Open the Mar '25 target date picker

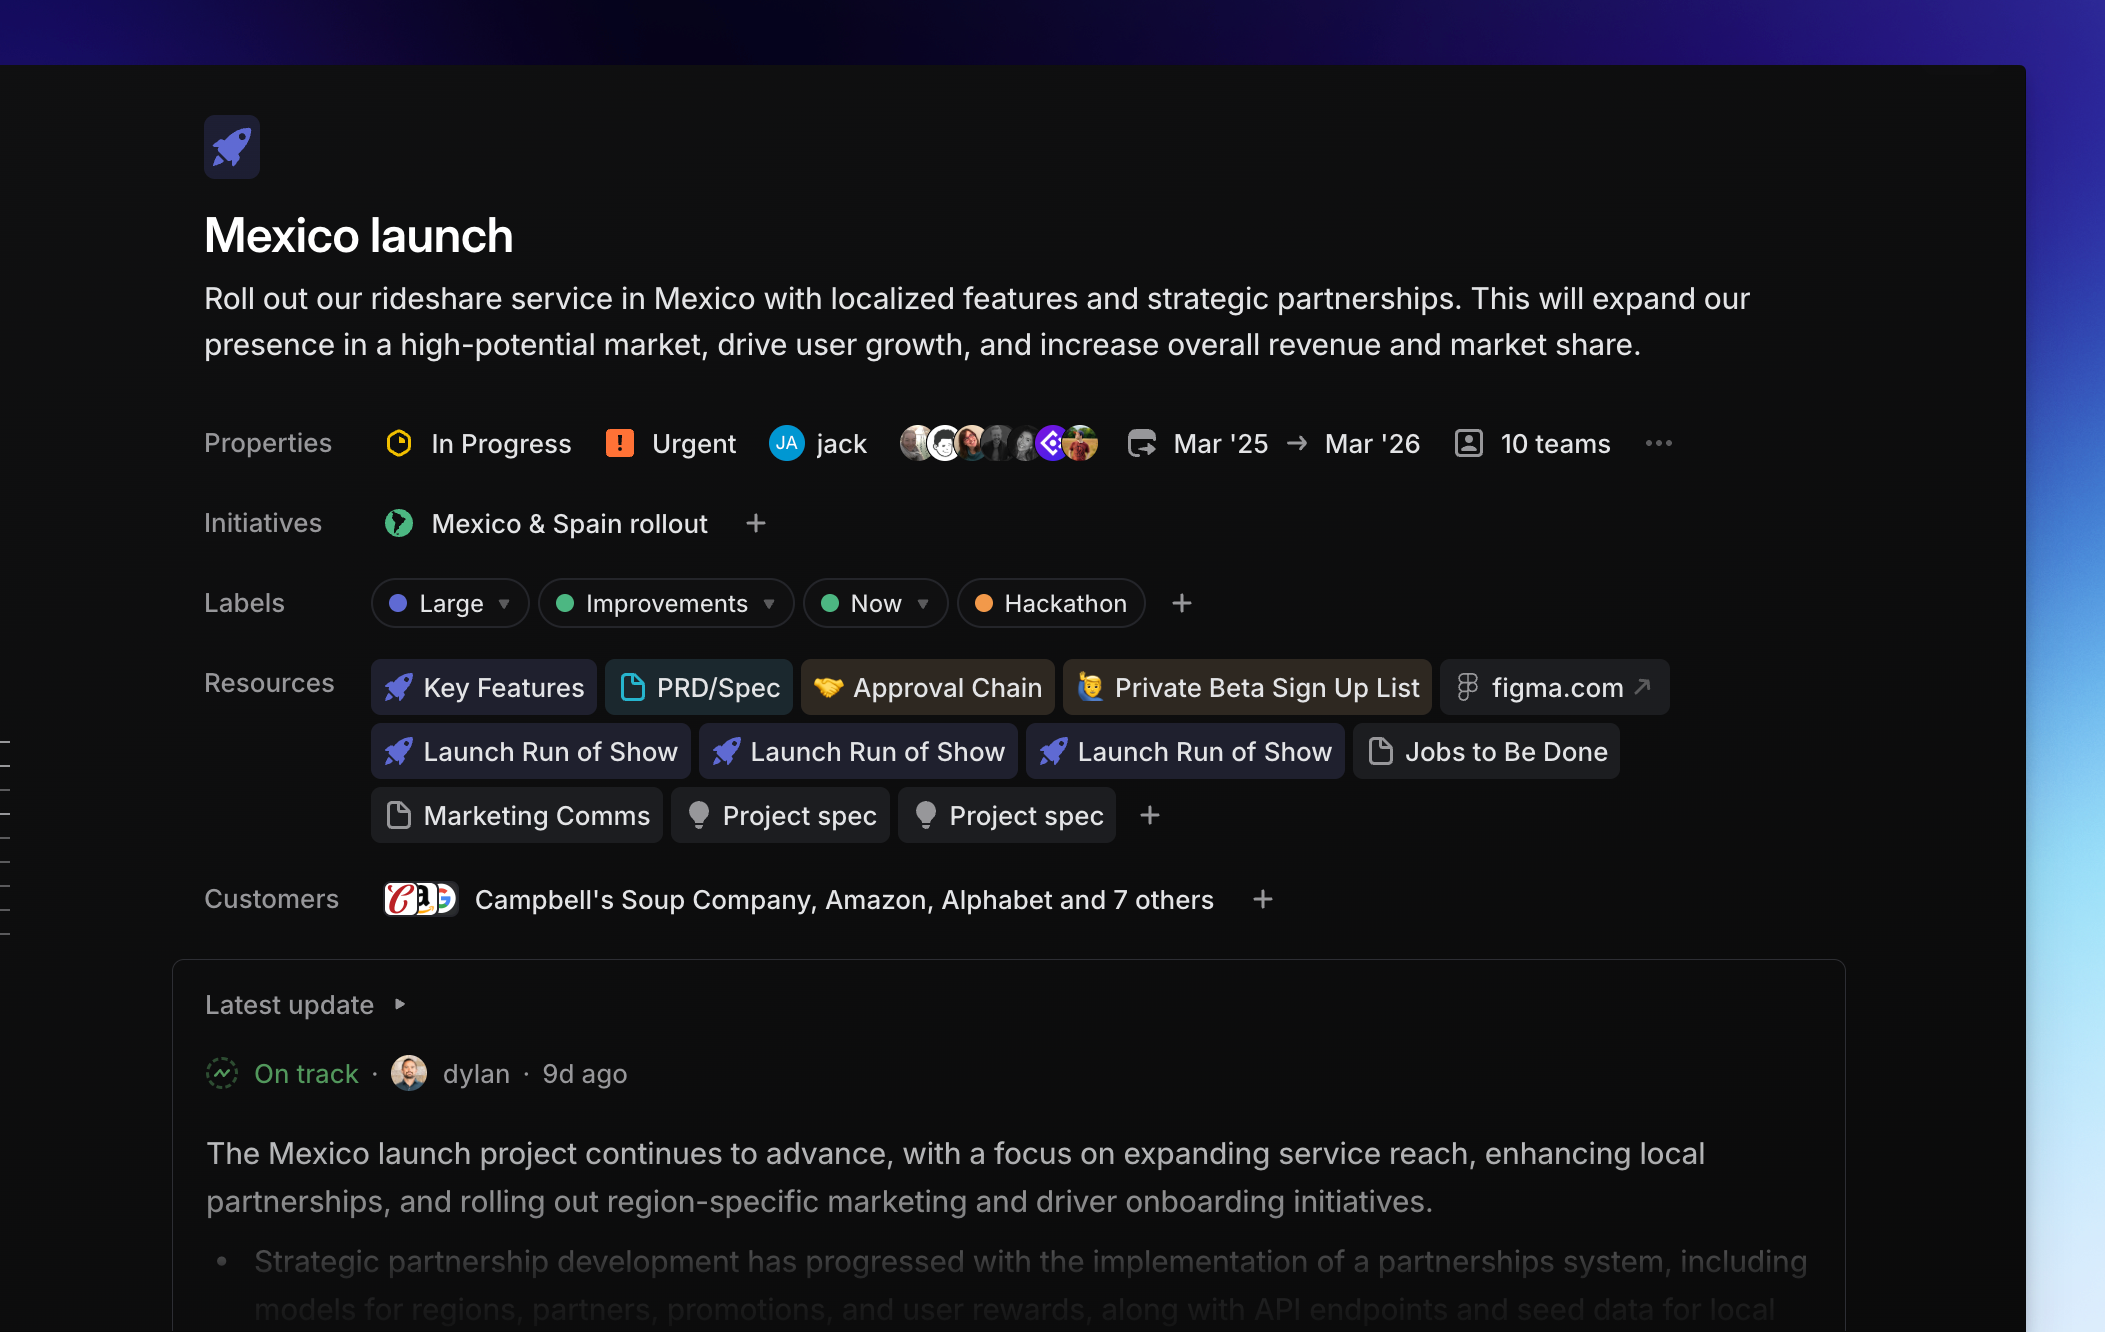[1219, 443]
